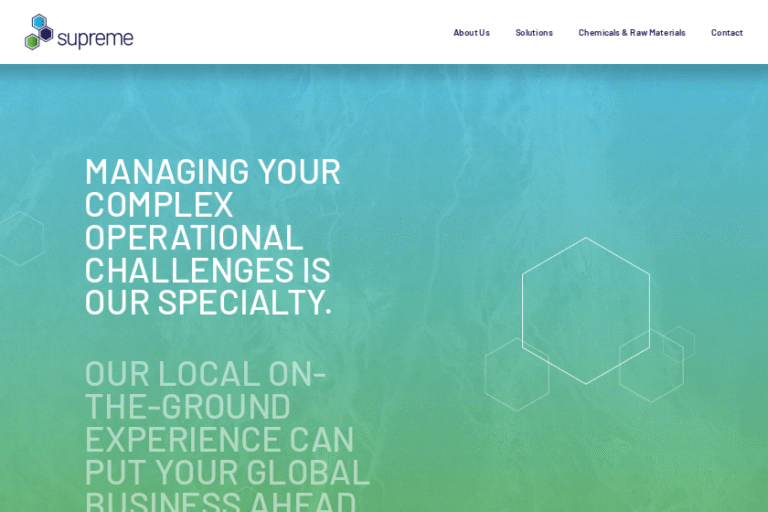Click the word "SPECIALTY." in the headline
Screen dimensions: 768x512
point(244,302)
